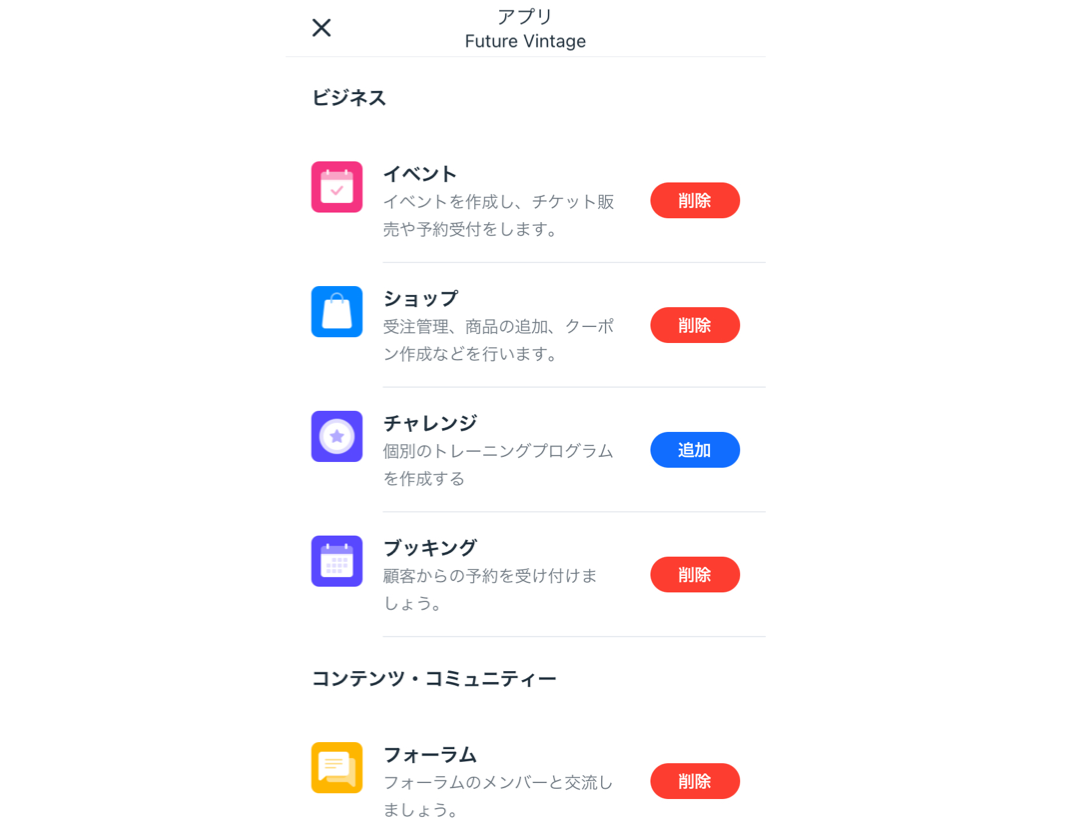This screenshot has width=1068, height=828.
Task: Click the コンテンツ・コミュニティー section header
Action: point(434,677)
